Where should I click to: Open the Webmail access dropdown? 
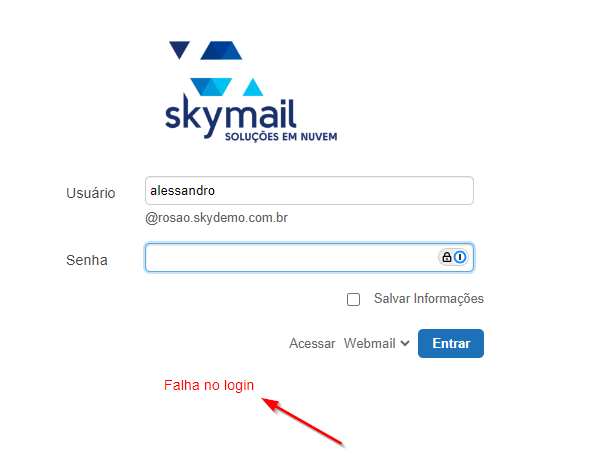(x=377, y=343)
